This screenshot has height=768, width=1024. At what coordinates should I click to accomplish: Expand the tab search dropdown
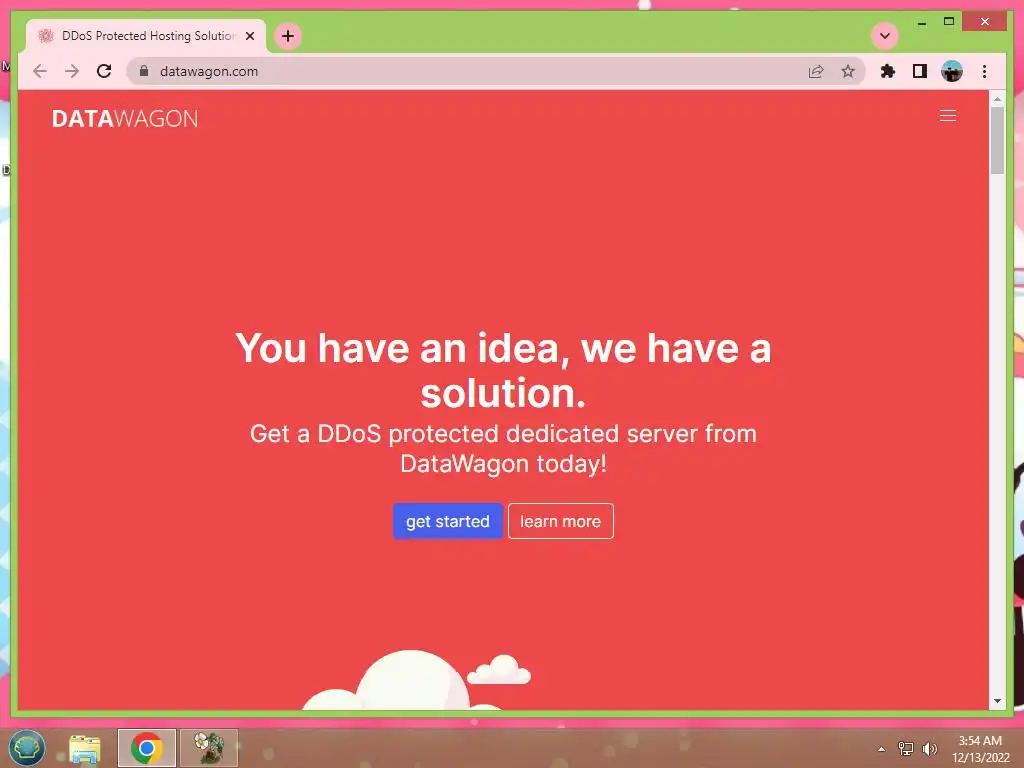(885, 36)
